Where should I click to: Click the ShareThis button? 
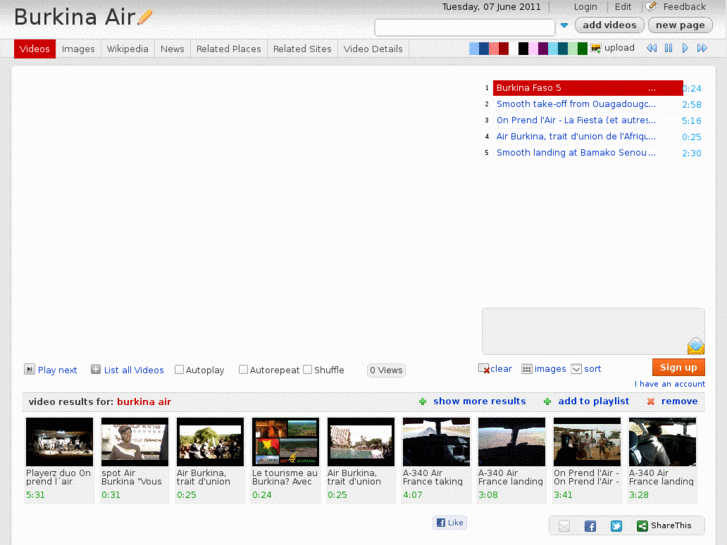664,526
